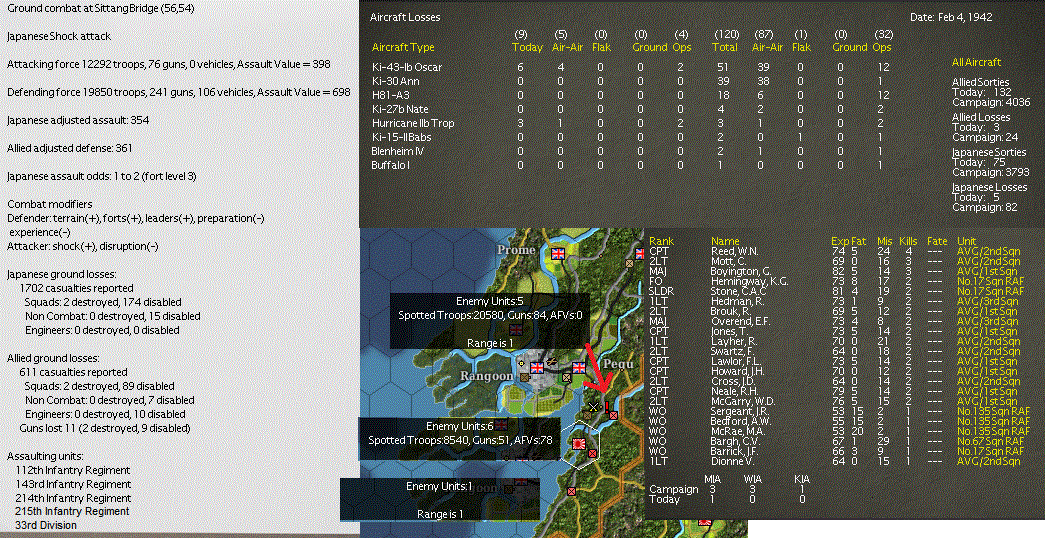Select the Ki-15-II Babs row
Screen dimensions: 1045x538
(633, 137)
